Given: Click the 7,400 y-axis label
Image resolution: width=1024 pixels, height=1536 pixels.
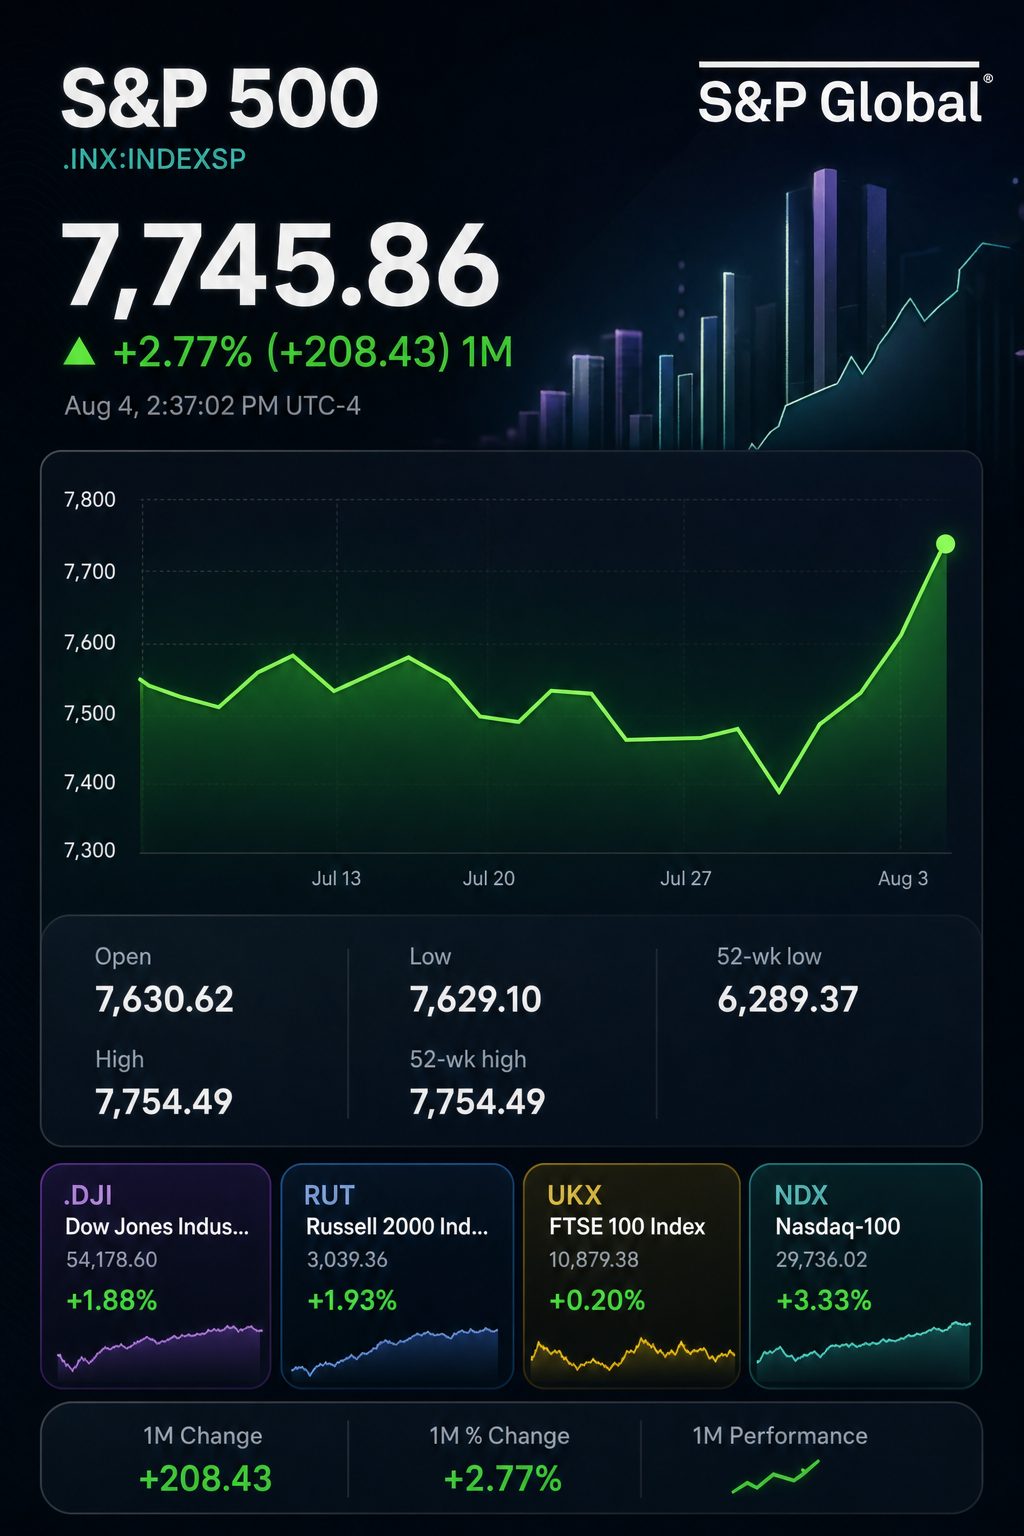Looking at the screenshot, I should pyautogui.click(x=90, y=782).
